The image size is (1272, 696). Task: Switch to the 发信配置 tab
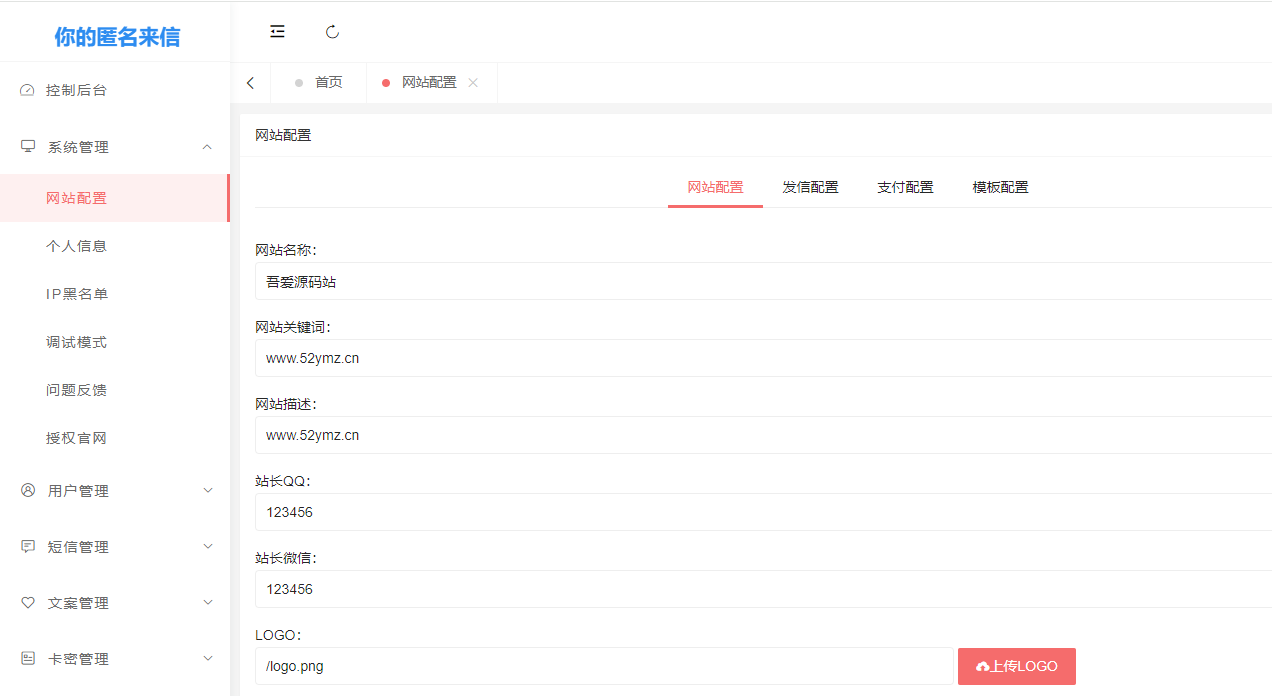(810, 187)
